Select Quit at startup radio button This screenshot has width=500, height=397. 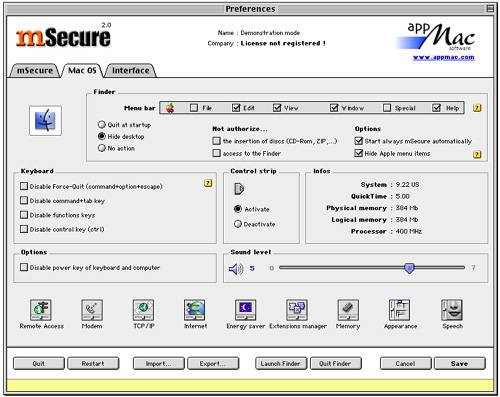pos(102,125)
